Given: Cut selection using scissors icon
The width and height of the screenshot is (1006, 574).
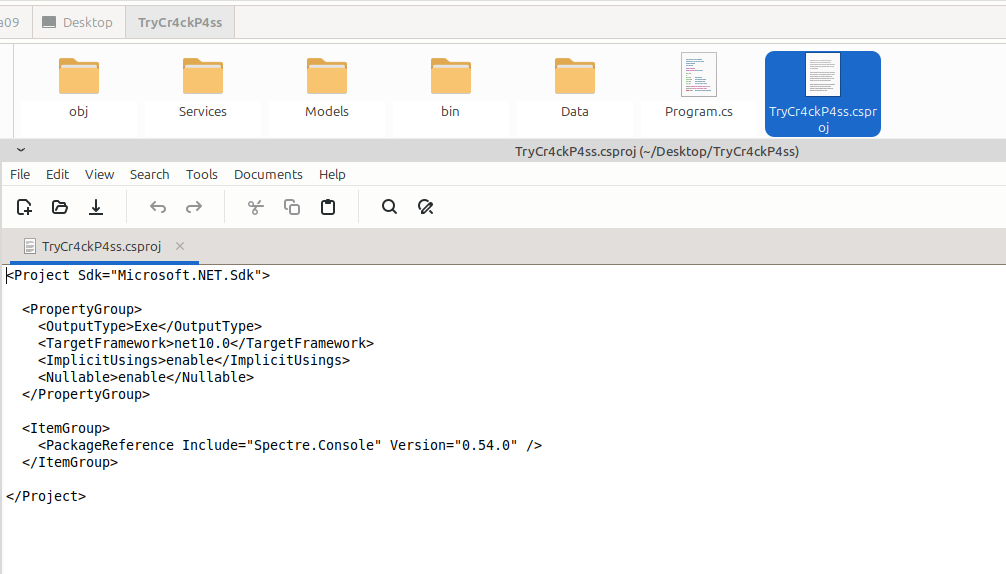Looking at the screenshot, I should click(255, 207).
